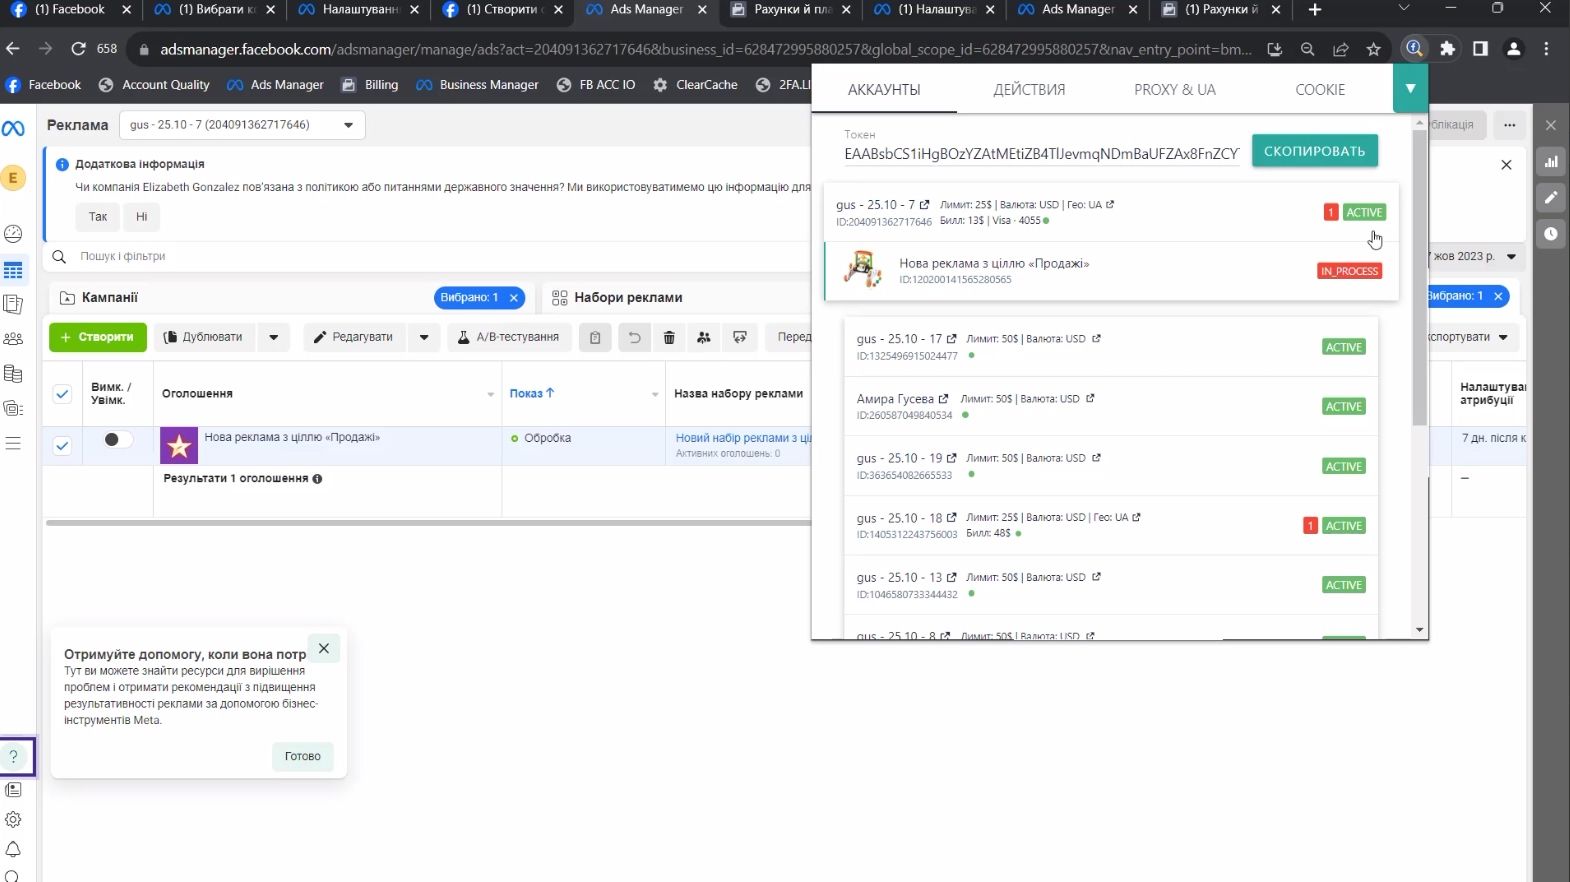The width and height of the screenshot is (1570, 882).
Task: Click the Undo arrow in ads toolbar
Action: (634, 337)
